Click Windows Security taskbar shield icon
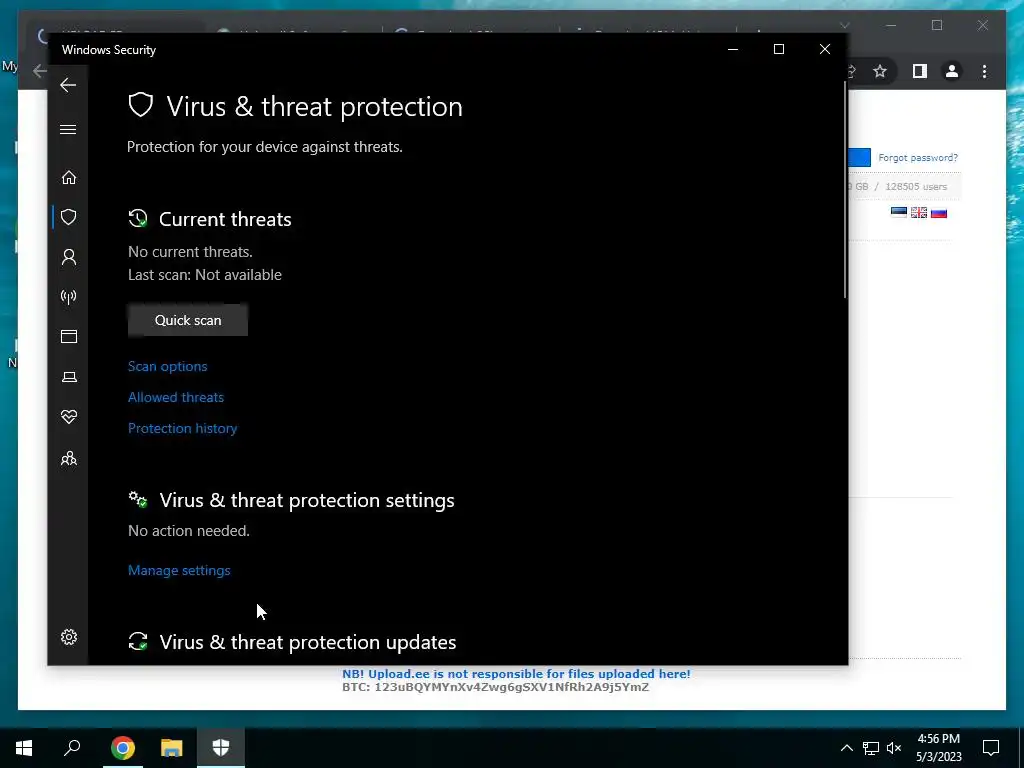 point(221,748)
